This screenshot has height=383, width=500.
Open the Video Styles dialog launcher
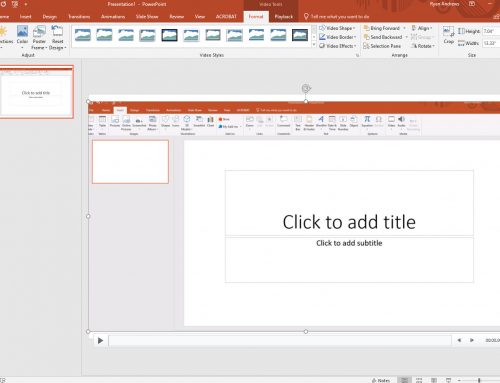pos(357,55)
